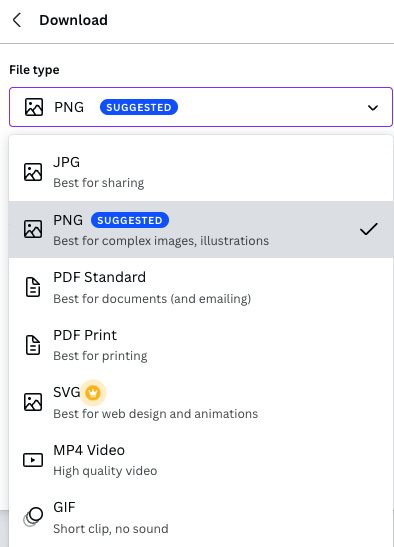Image resolution: width=394 pixels, height=547 pixels.
Task: Select PDF Standard file type
Action: pos(201,287)
